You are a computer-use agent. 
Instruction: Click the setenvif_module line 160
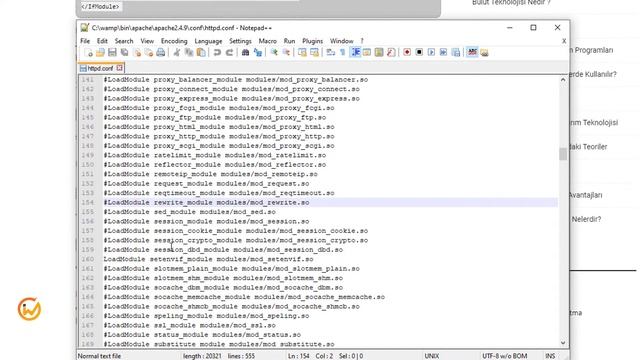click(208, 259)
